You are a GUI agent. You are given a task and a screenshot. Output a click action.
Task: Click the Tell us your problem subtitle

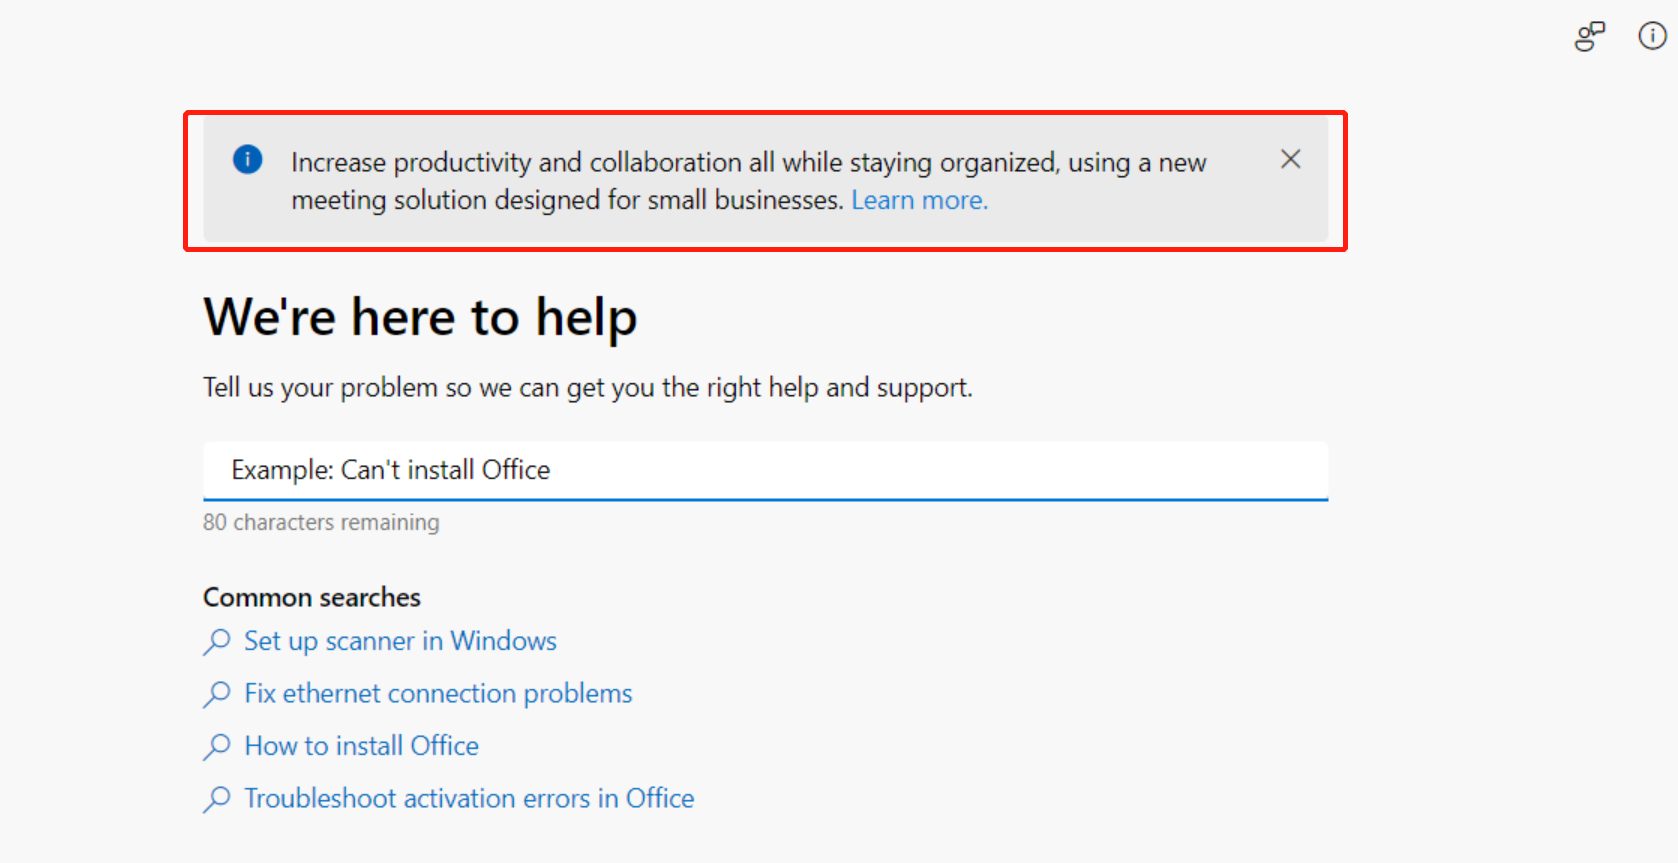tap(587, 388)
